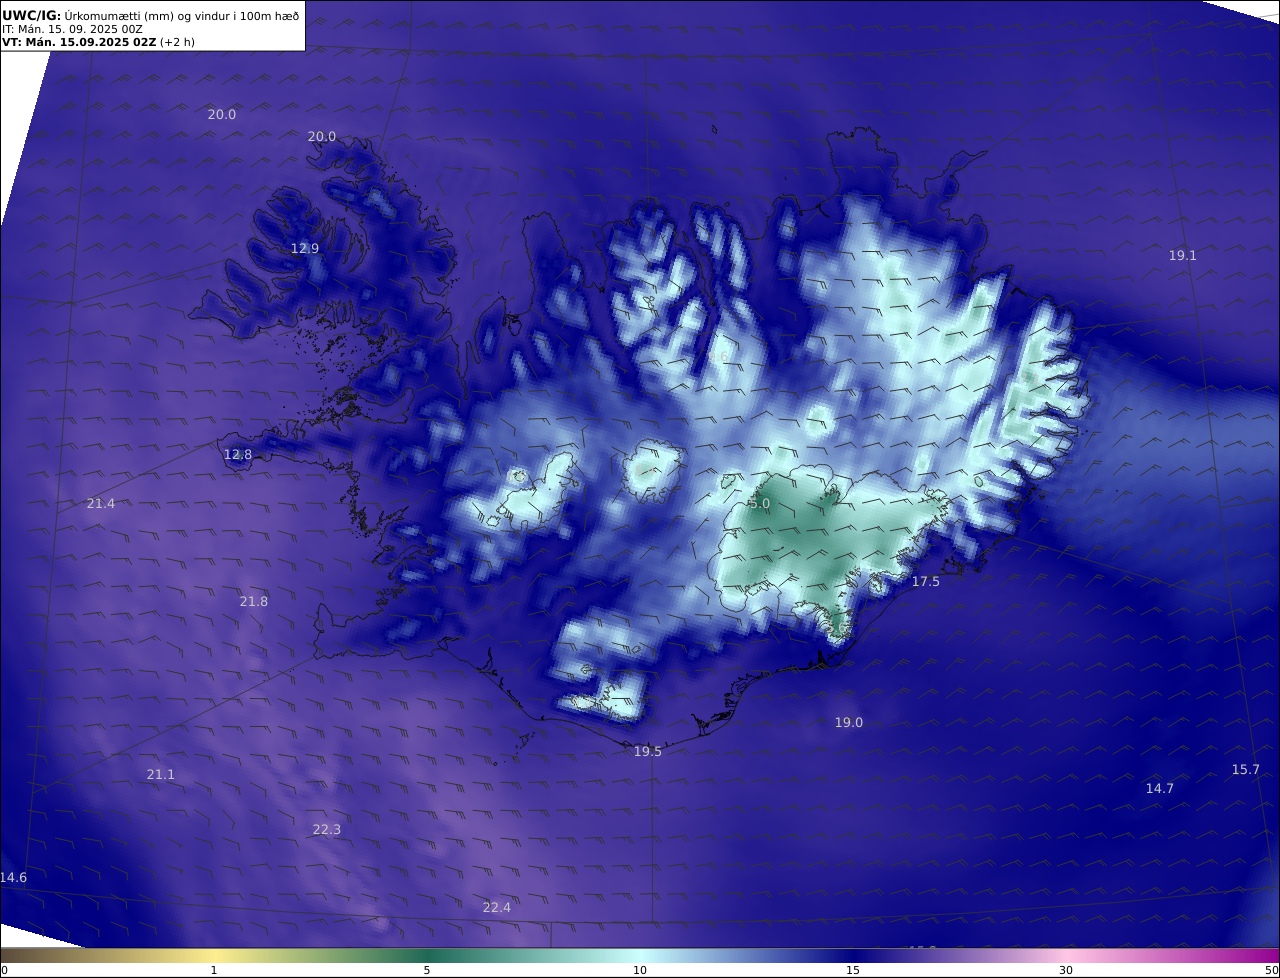Click the map value 14.7
Image resolution: width=1280 pixels, height=978 pixels.
pyautogui.click(x=1159, y=788)
